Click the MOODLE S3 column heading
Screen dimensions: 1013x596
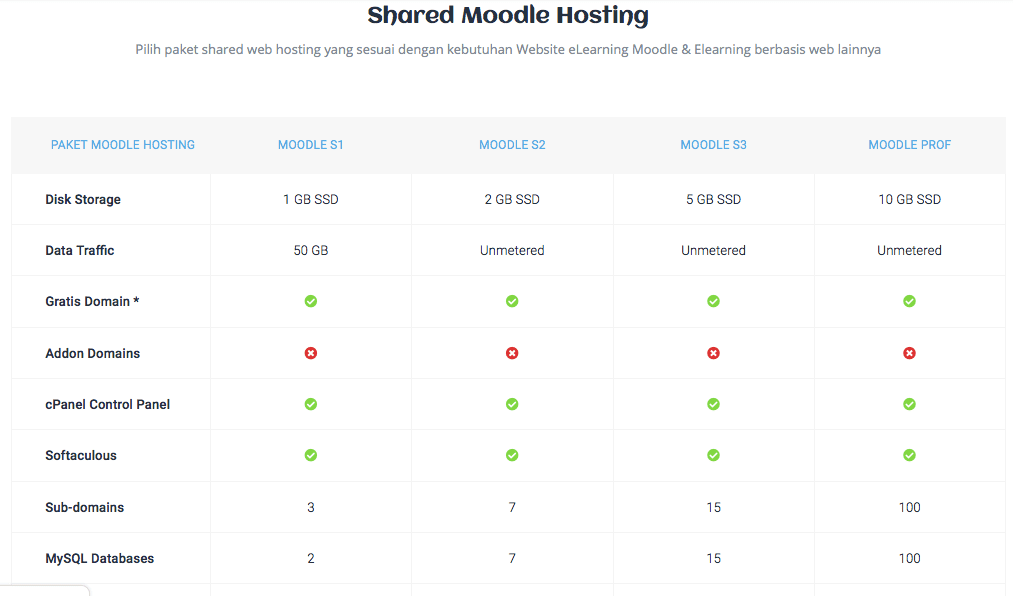[x=713, y=144]
